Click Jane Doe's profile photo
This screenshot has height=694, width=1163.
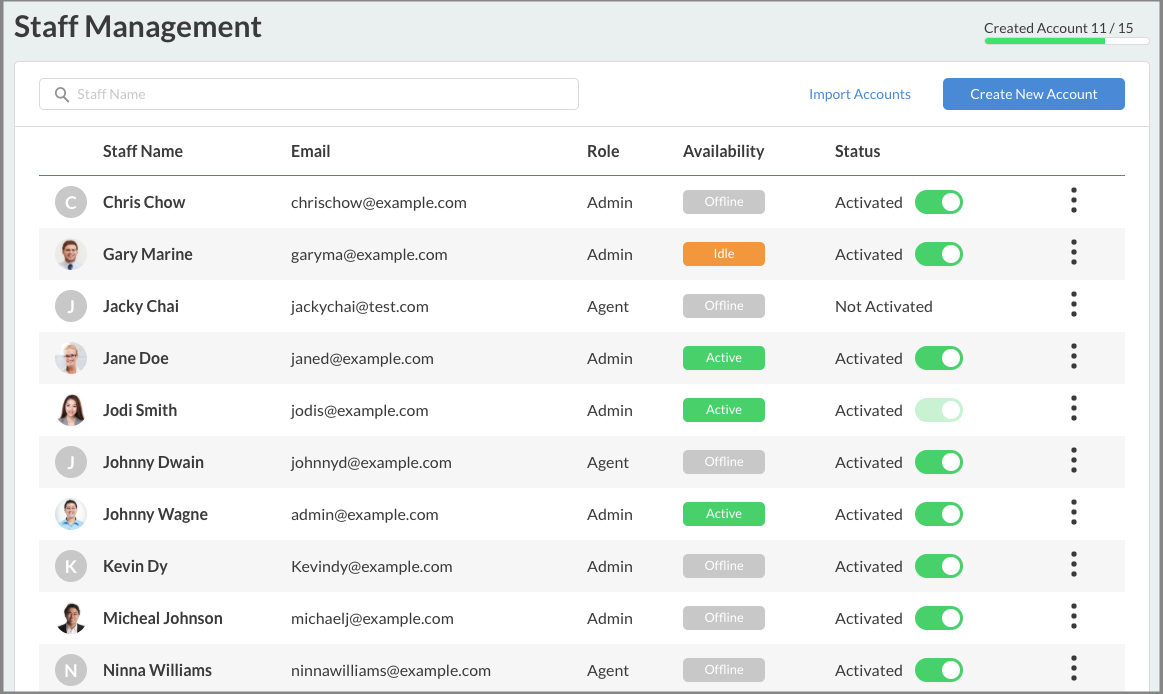(71, 358)
